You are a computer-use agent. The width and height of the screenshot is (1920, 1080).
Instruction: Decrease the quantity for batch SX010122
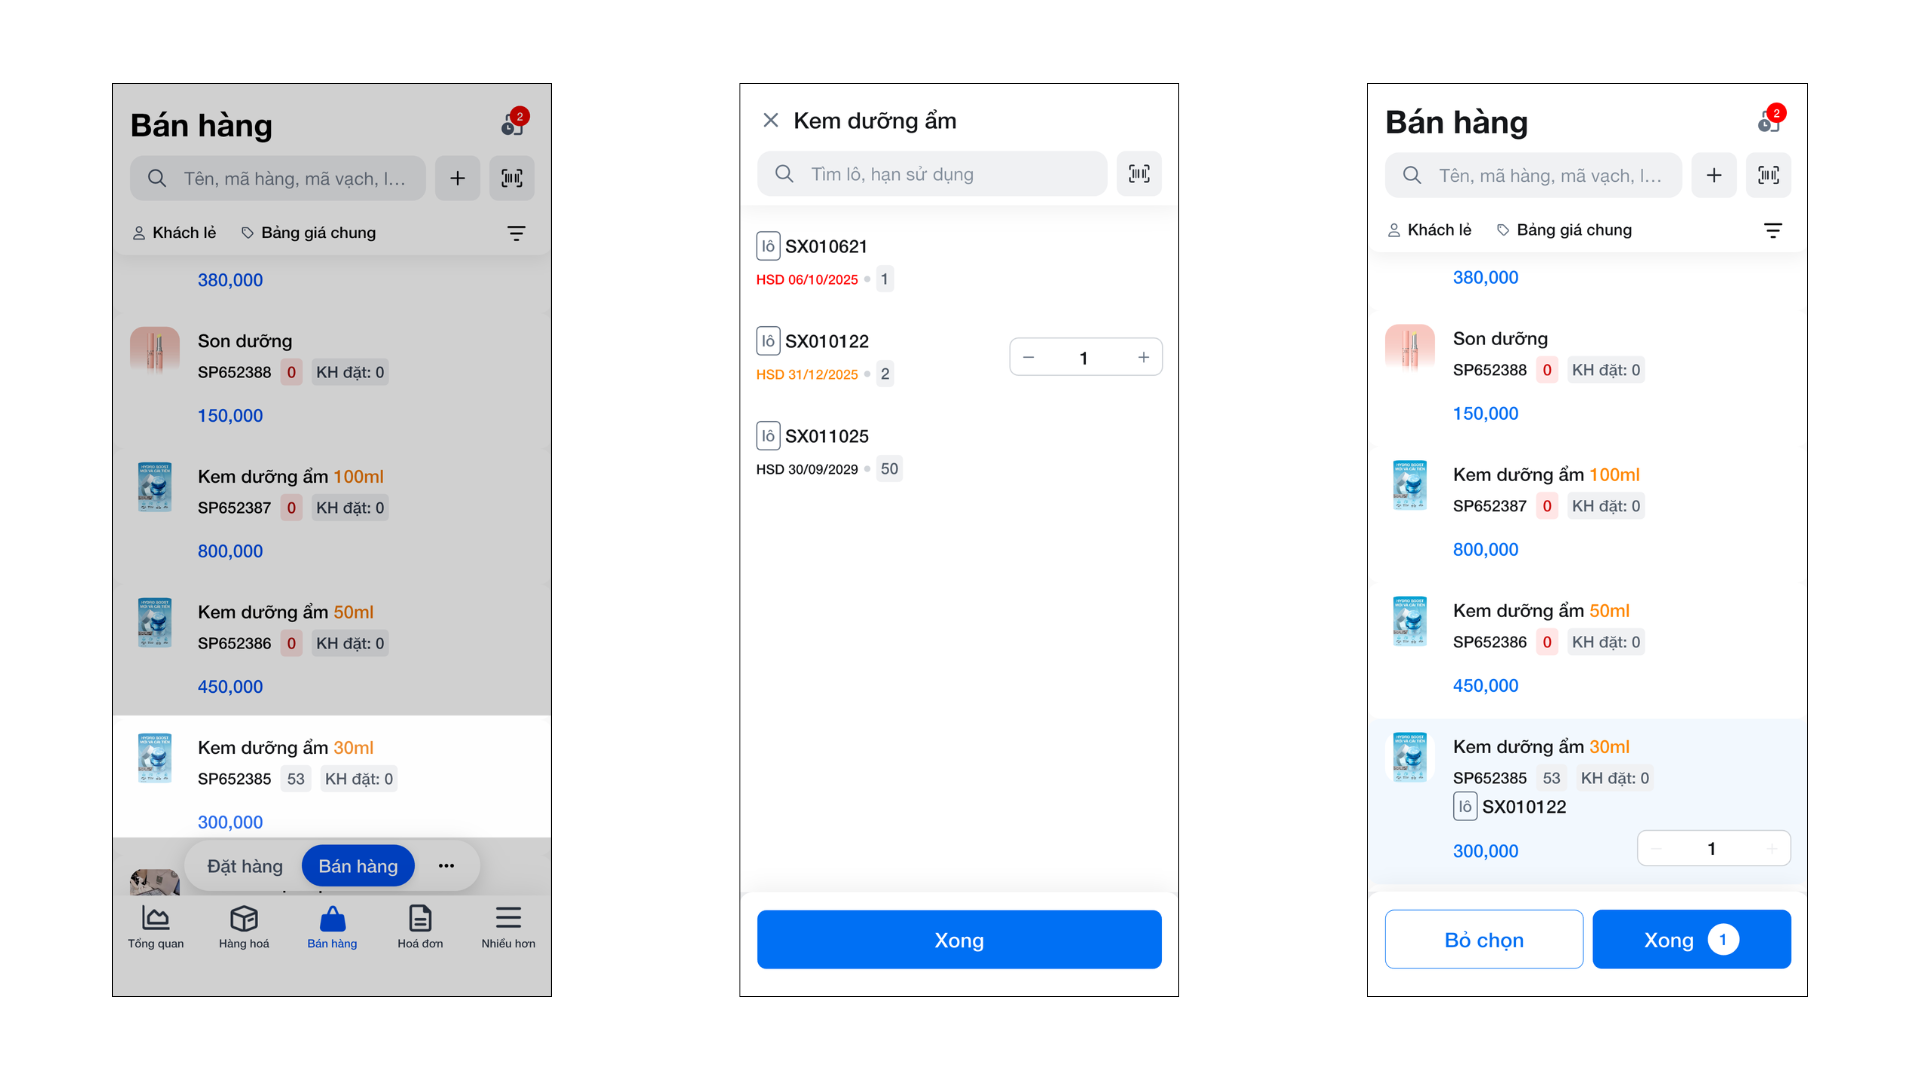tap(1028, 357)
